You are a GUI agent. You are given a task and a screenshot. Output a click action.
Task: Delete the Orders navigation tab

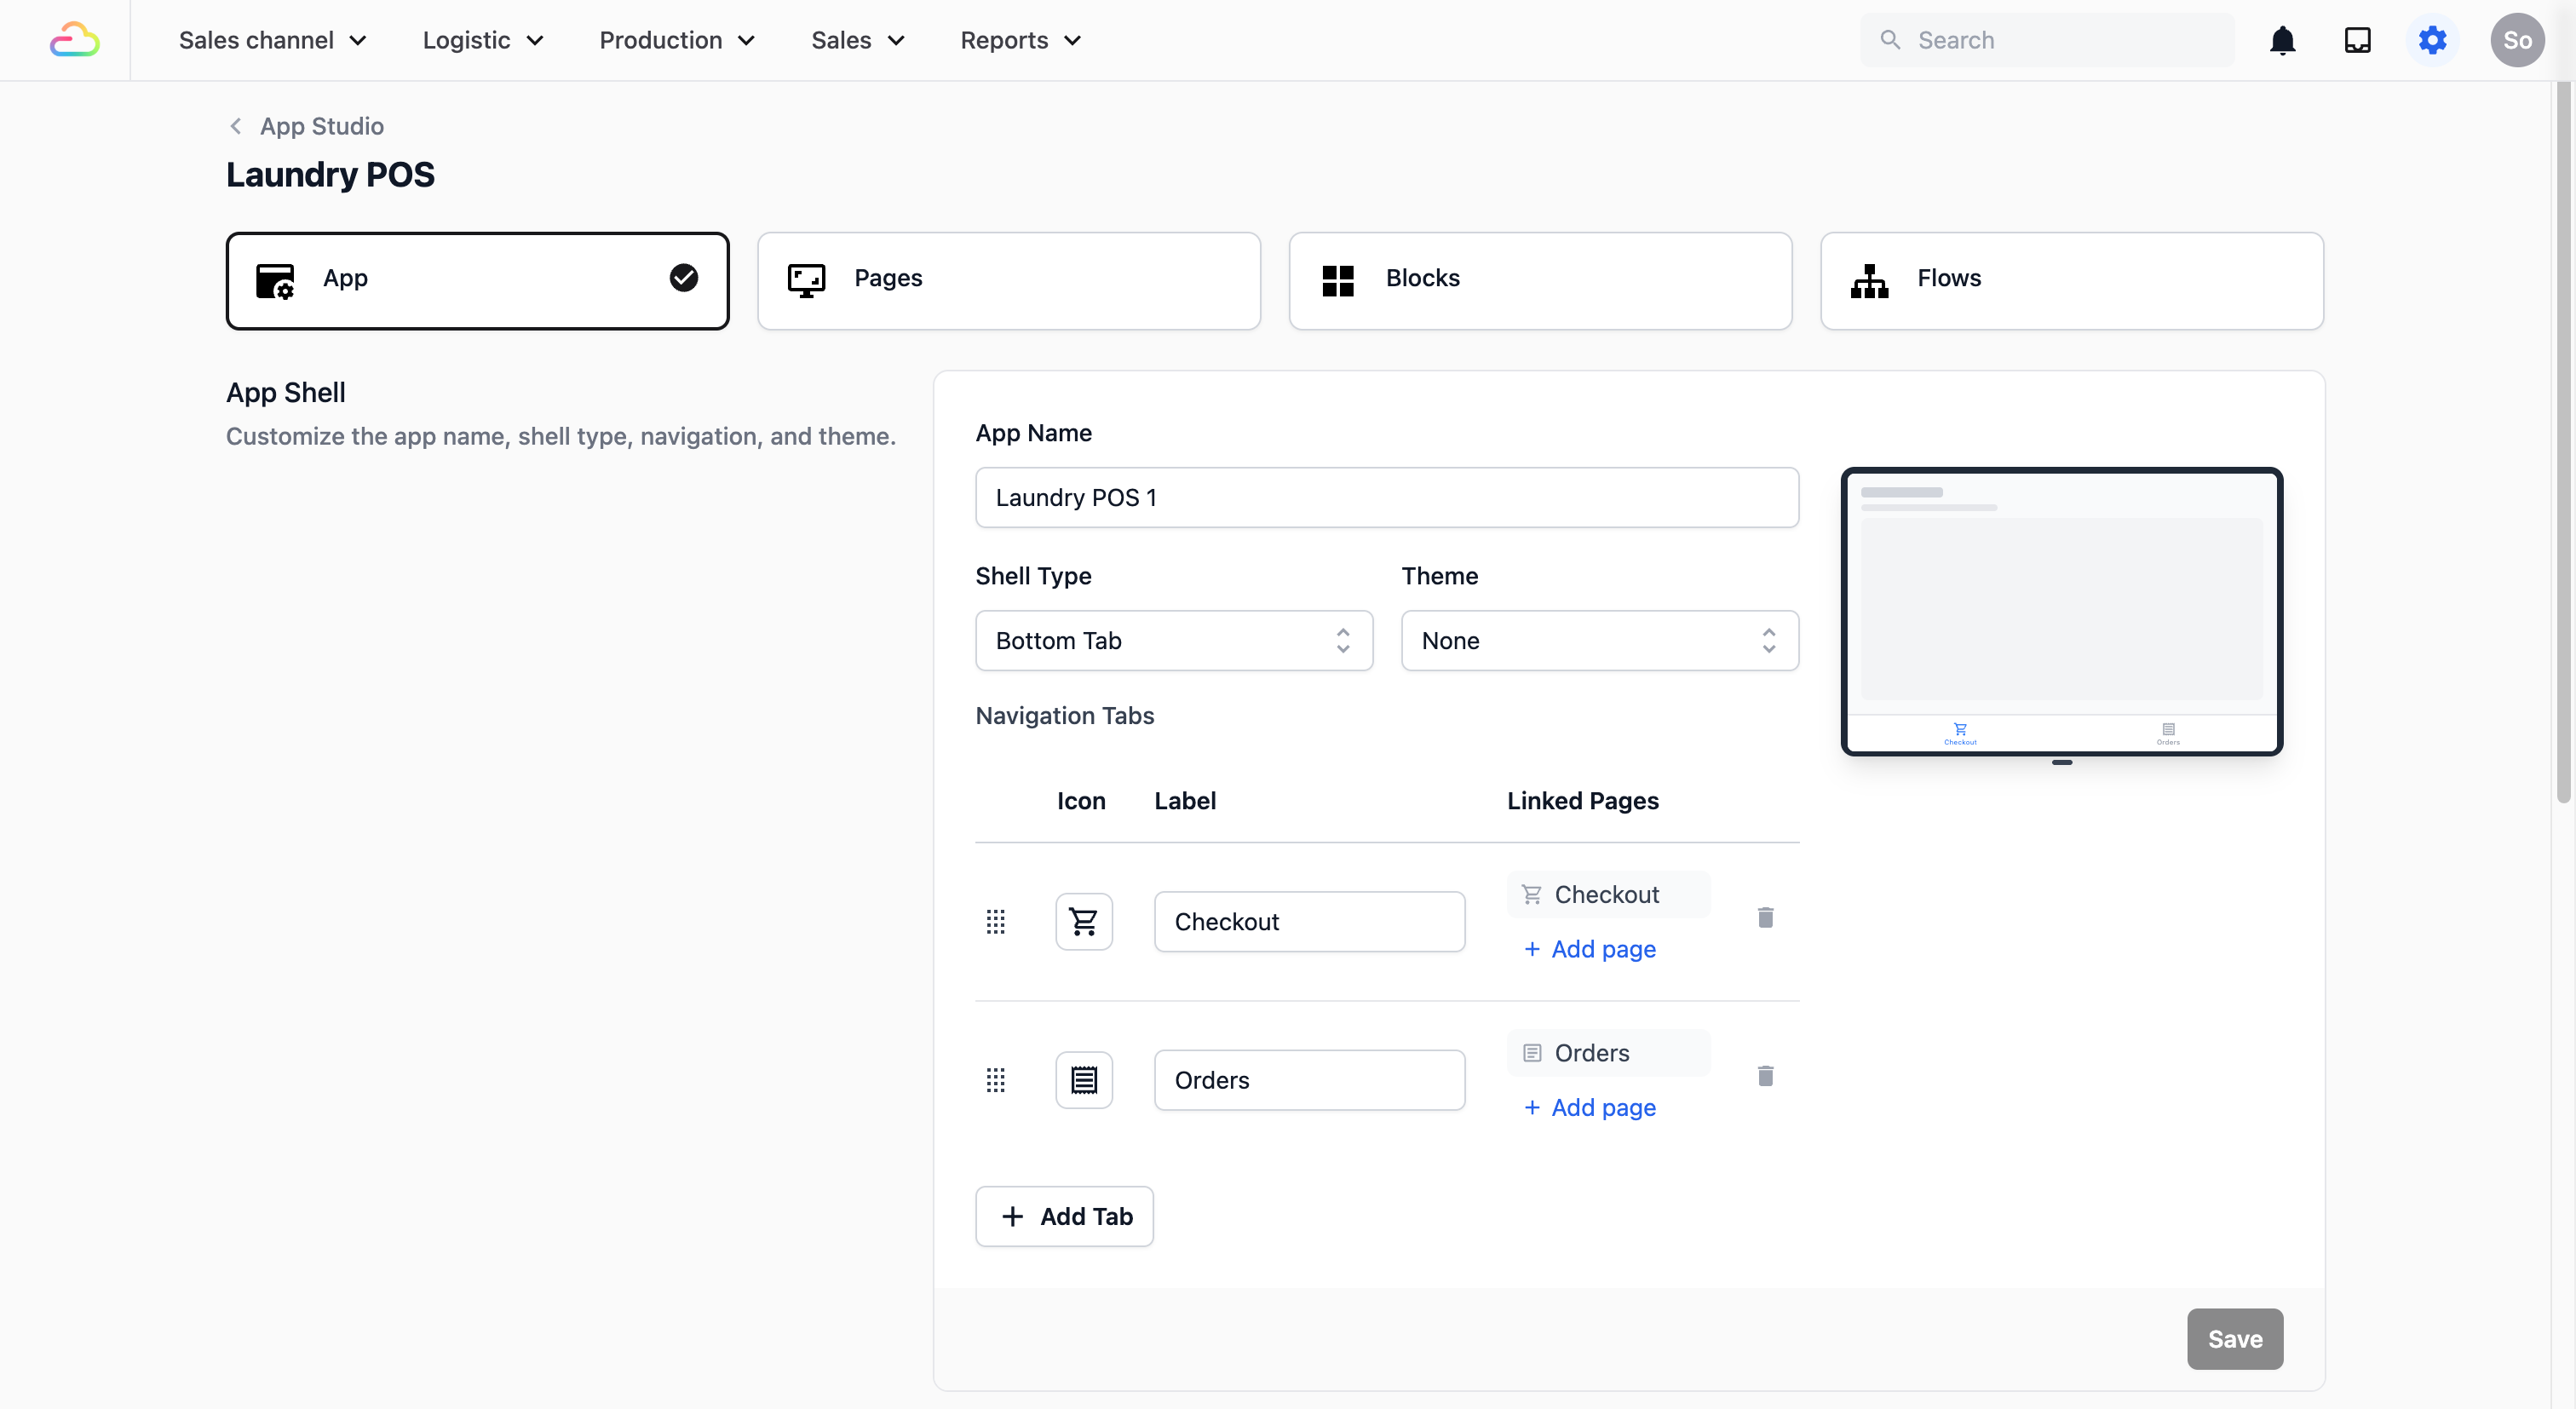[x=1765, y=1076]
